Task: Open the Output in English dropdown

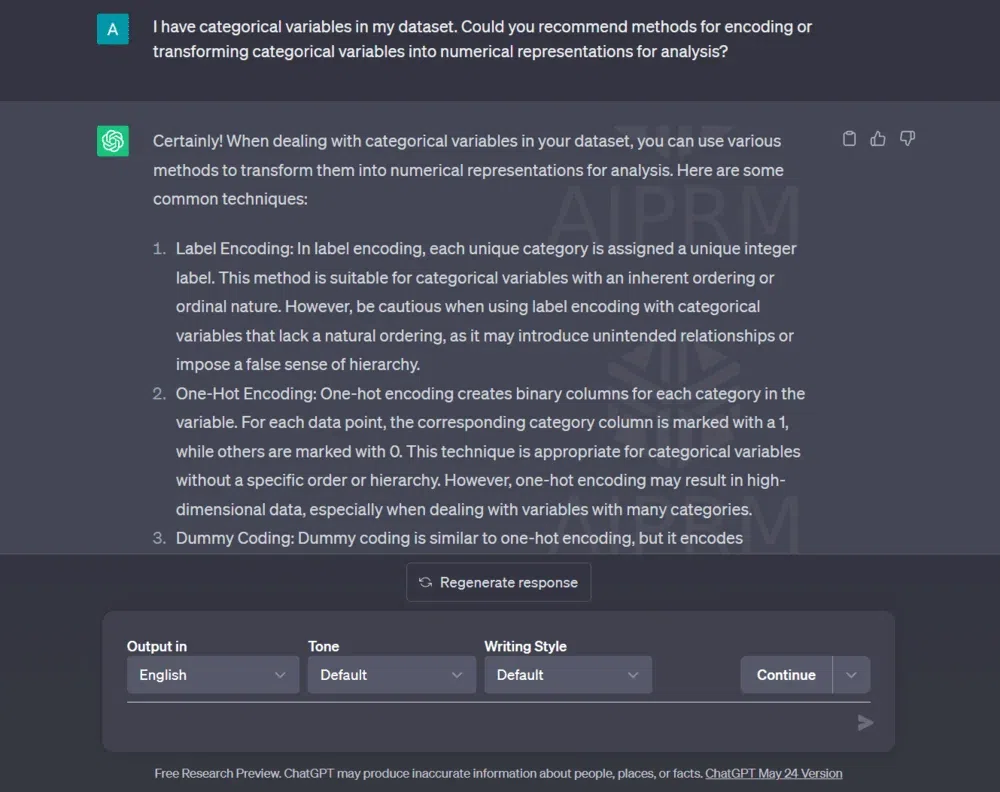Action: [212, 675]
